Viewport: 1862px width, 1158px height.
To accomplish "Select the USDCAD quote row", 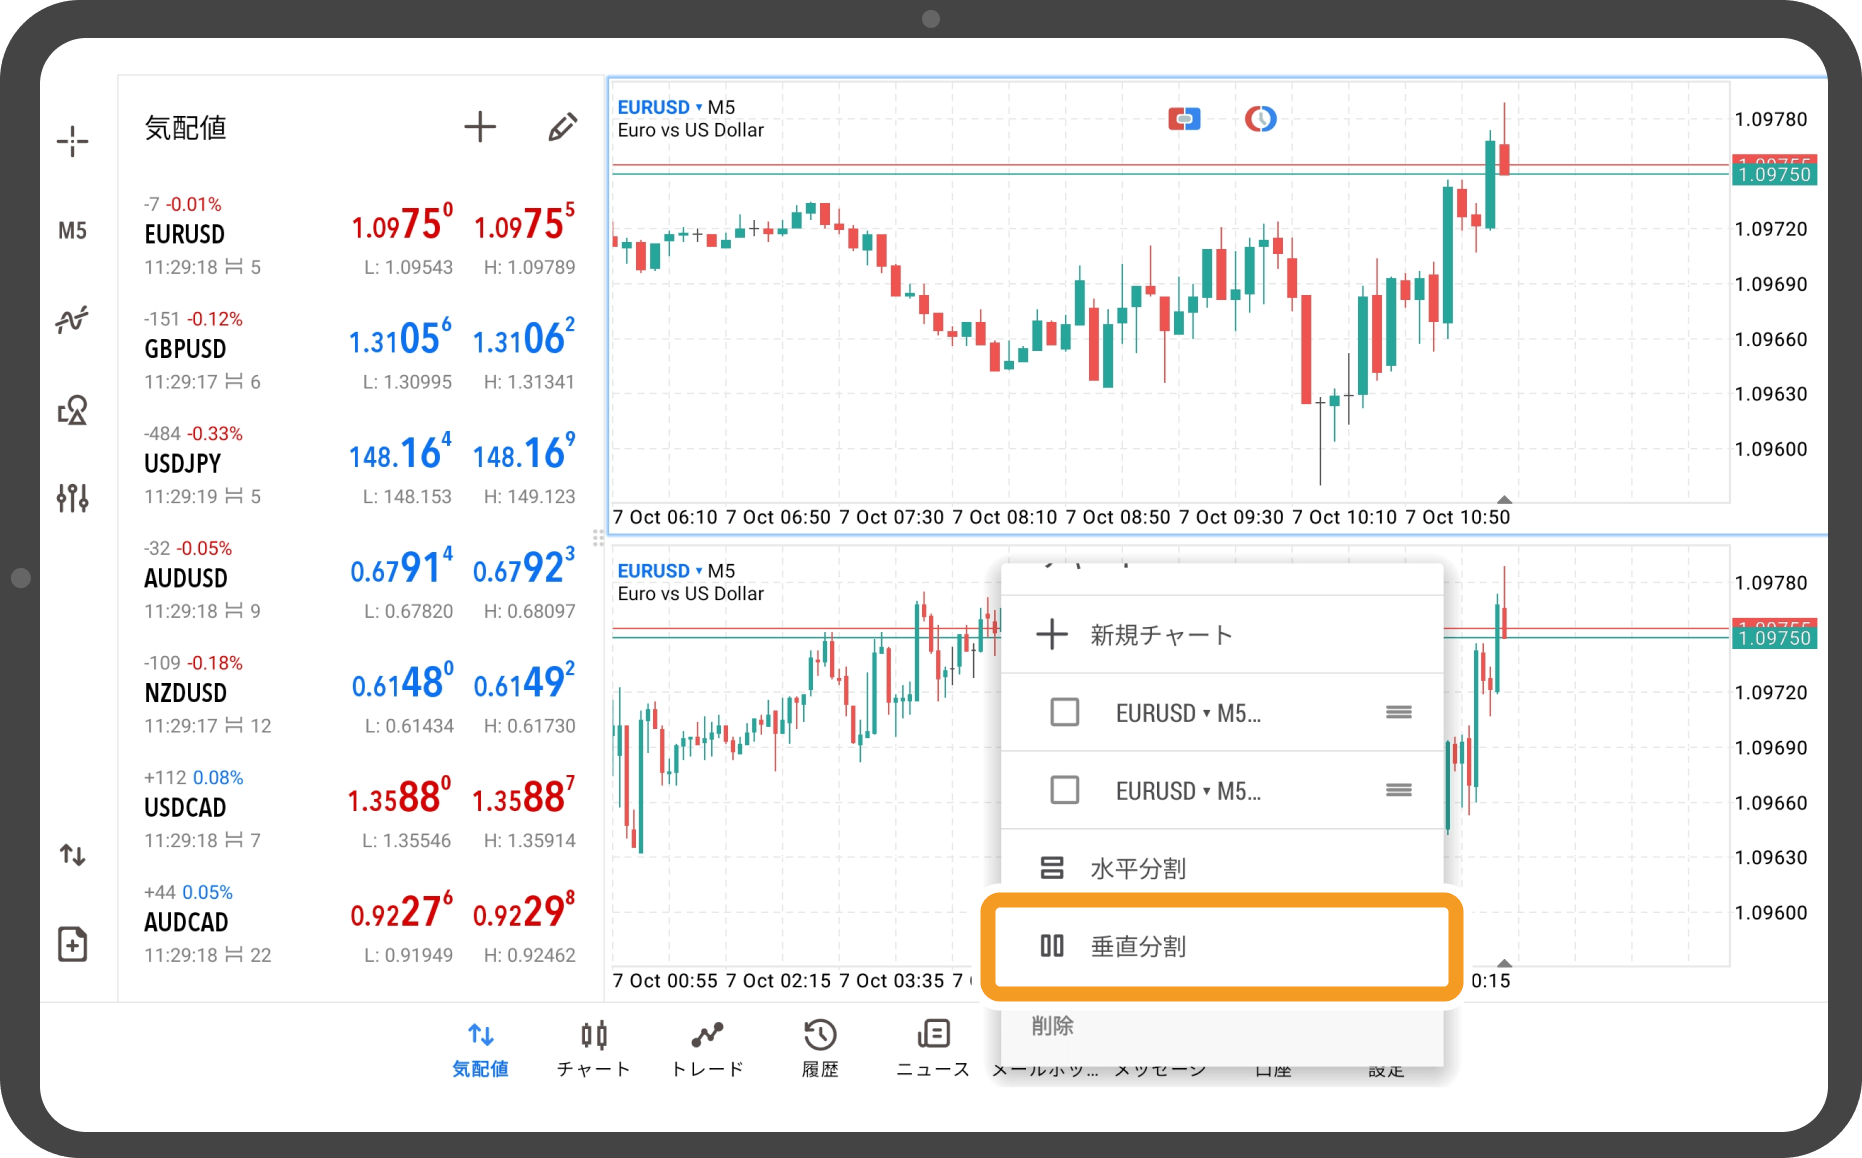I will pos(360,809).
